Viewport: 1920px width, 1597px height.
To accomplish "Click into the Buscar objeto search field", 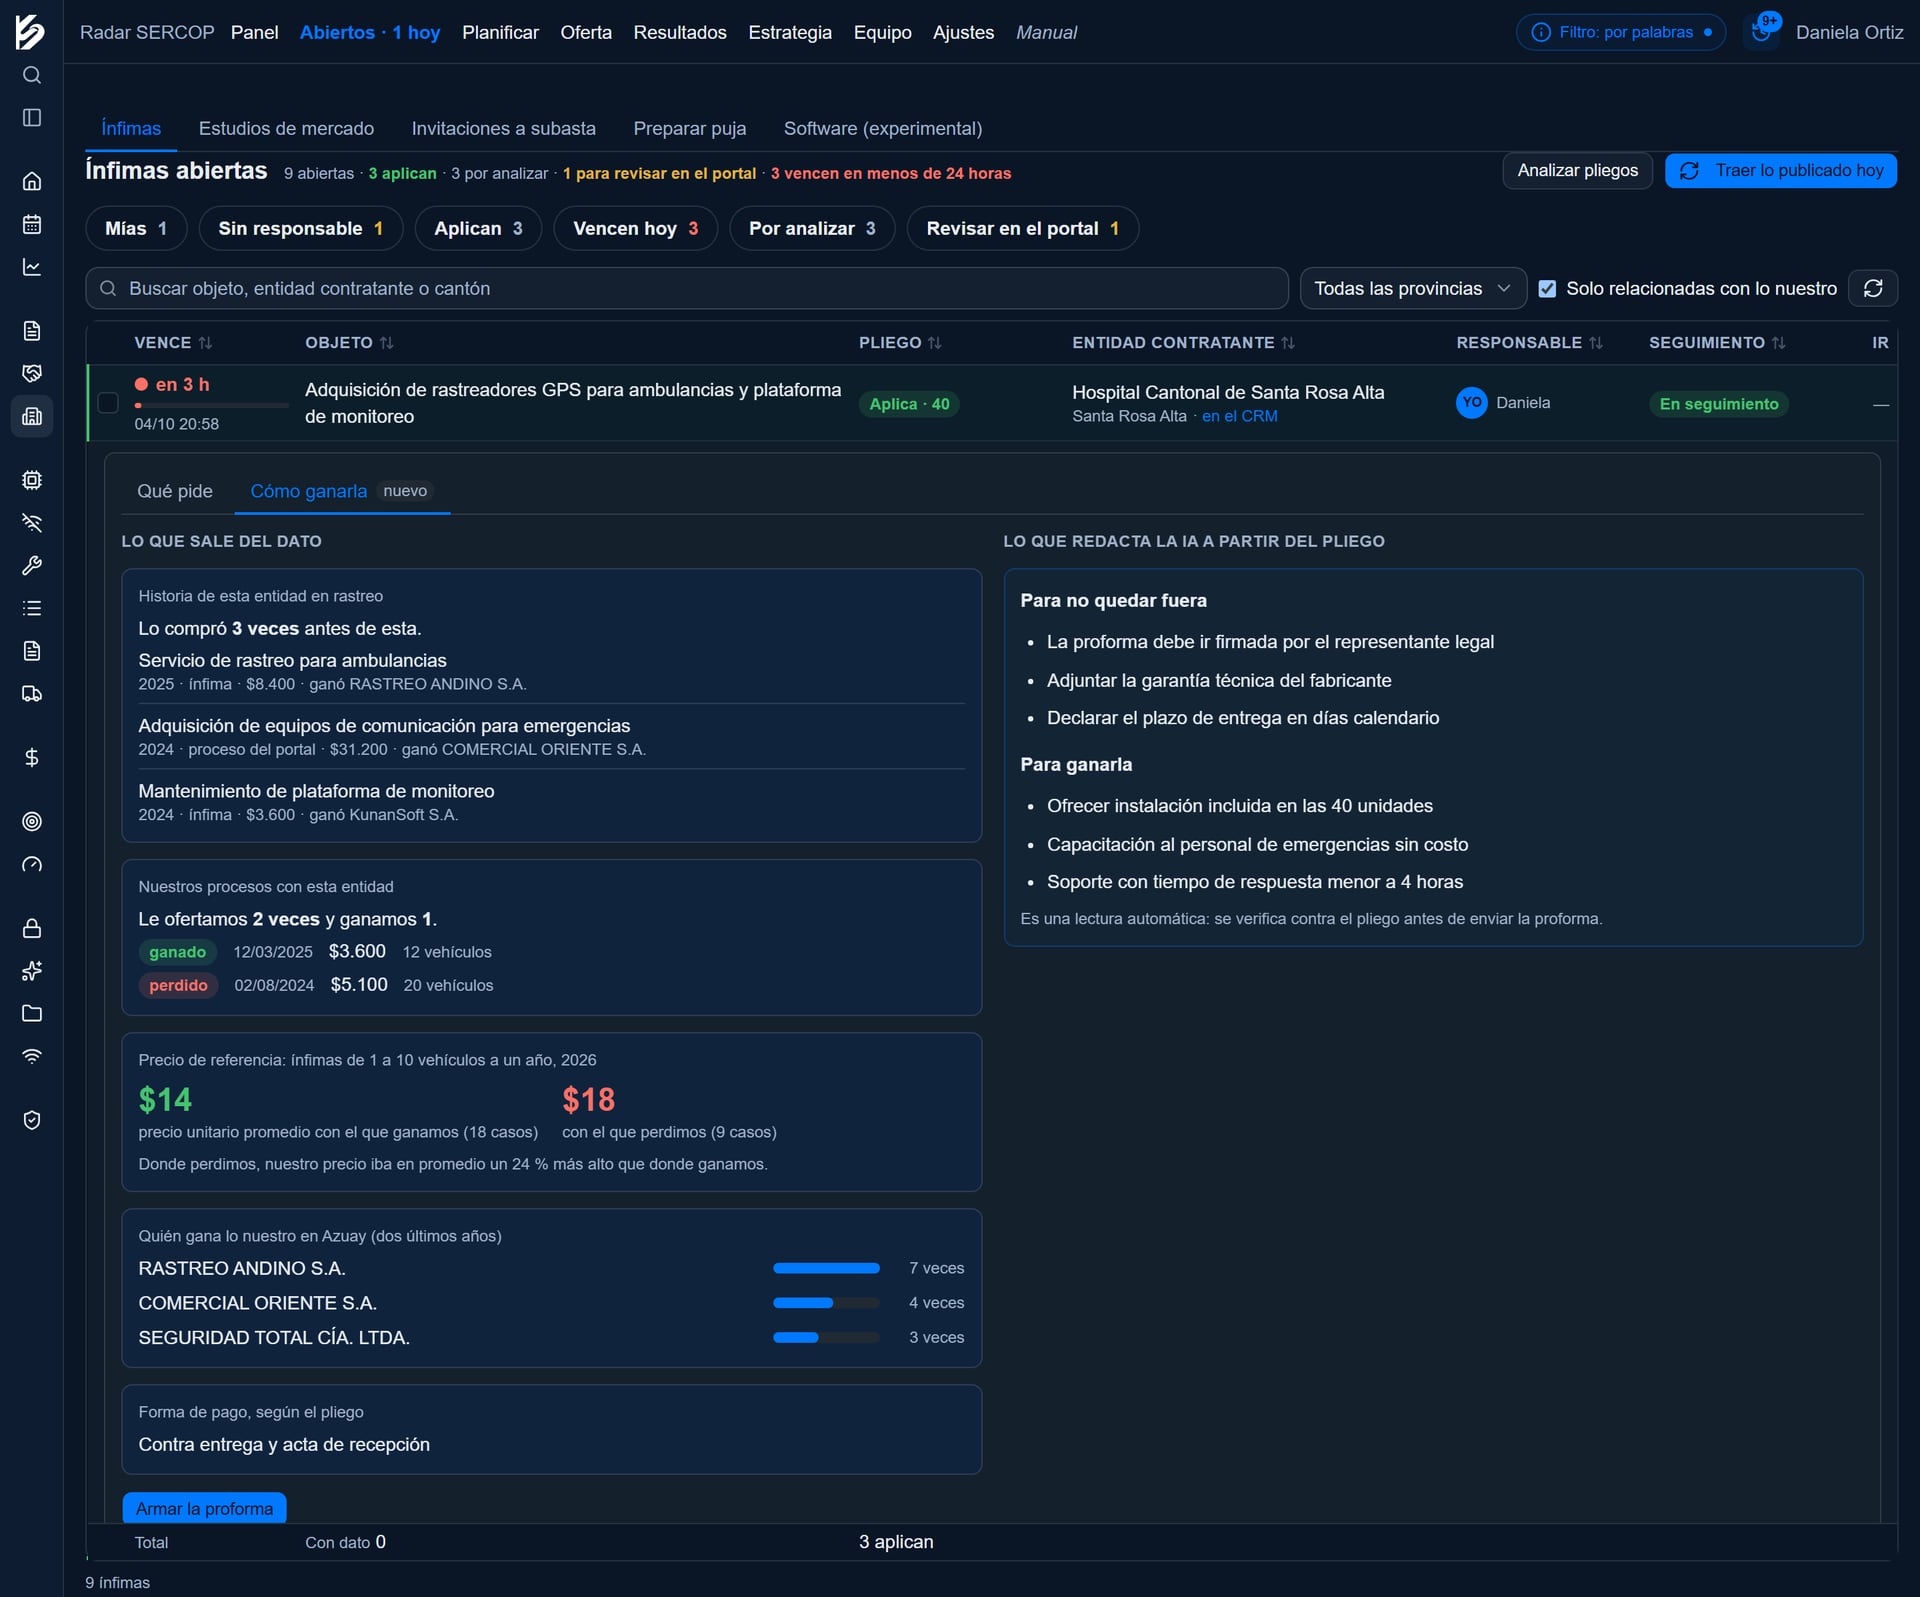I will tap(687, 288).
